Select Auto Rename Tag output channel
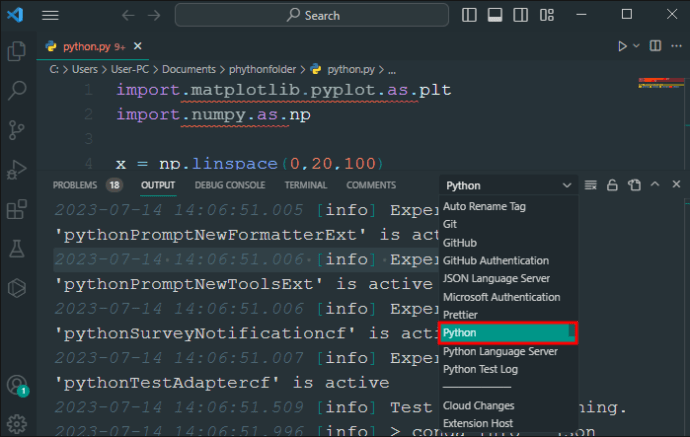The width and height of the screenshot is (690, 437). pyautogui.click(x=508, y=206)
